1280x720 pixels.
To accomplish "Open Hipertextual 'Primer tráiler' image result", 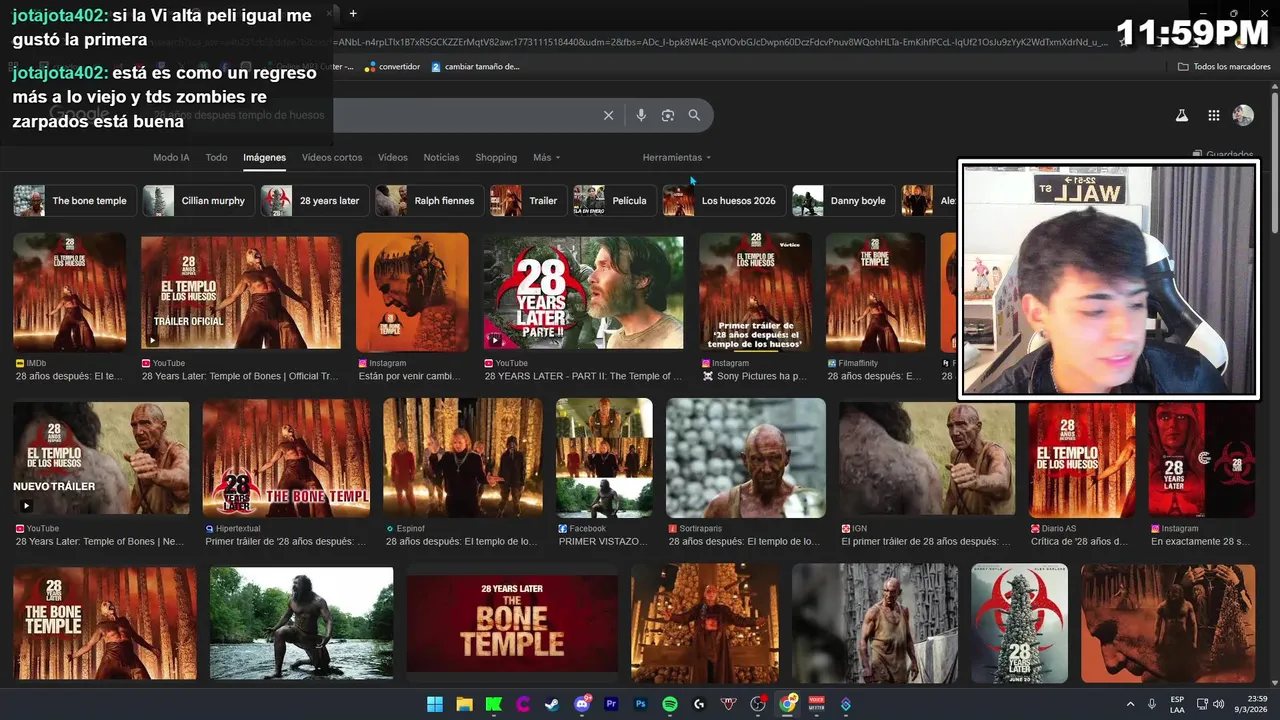I will point(286,458).
